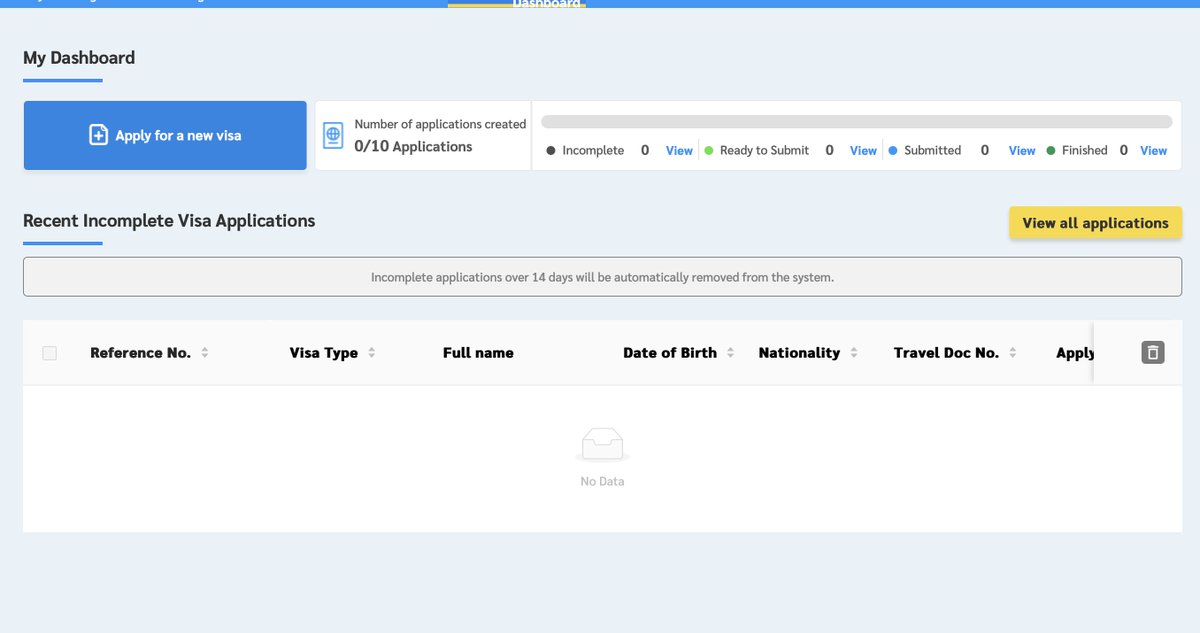View Submitted applications
The image size is (1200, 633).
click(1022, 150)
